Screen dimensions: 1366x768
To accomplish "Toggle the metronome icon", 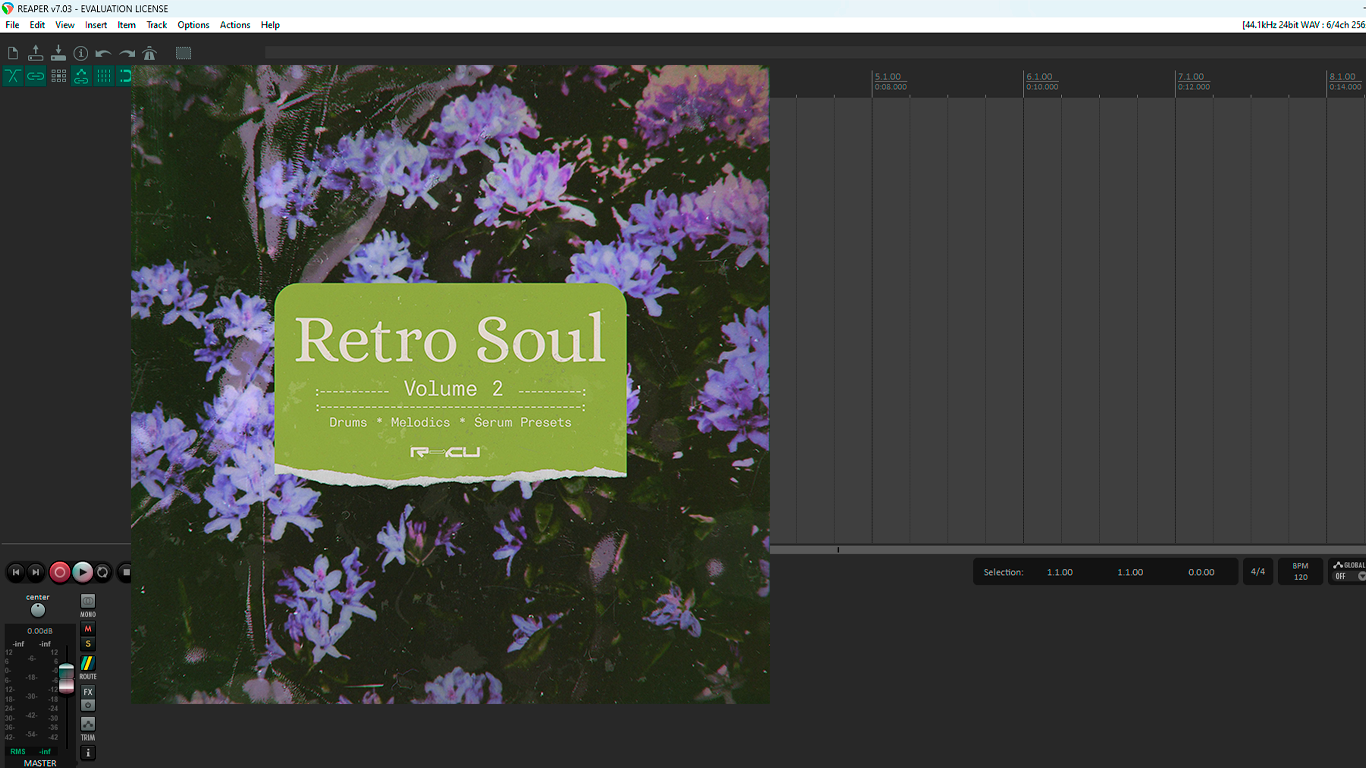I will [149, 53].
